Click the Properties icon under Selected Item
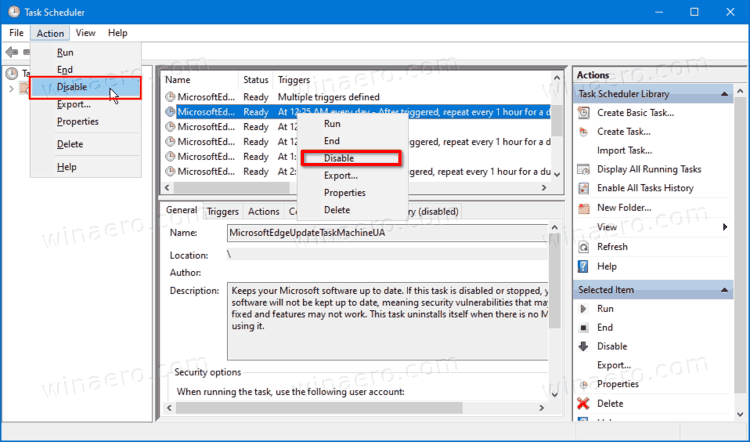750x442 pixels. click(584, 385)
